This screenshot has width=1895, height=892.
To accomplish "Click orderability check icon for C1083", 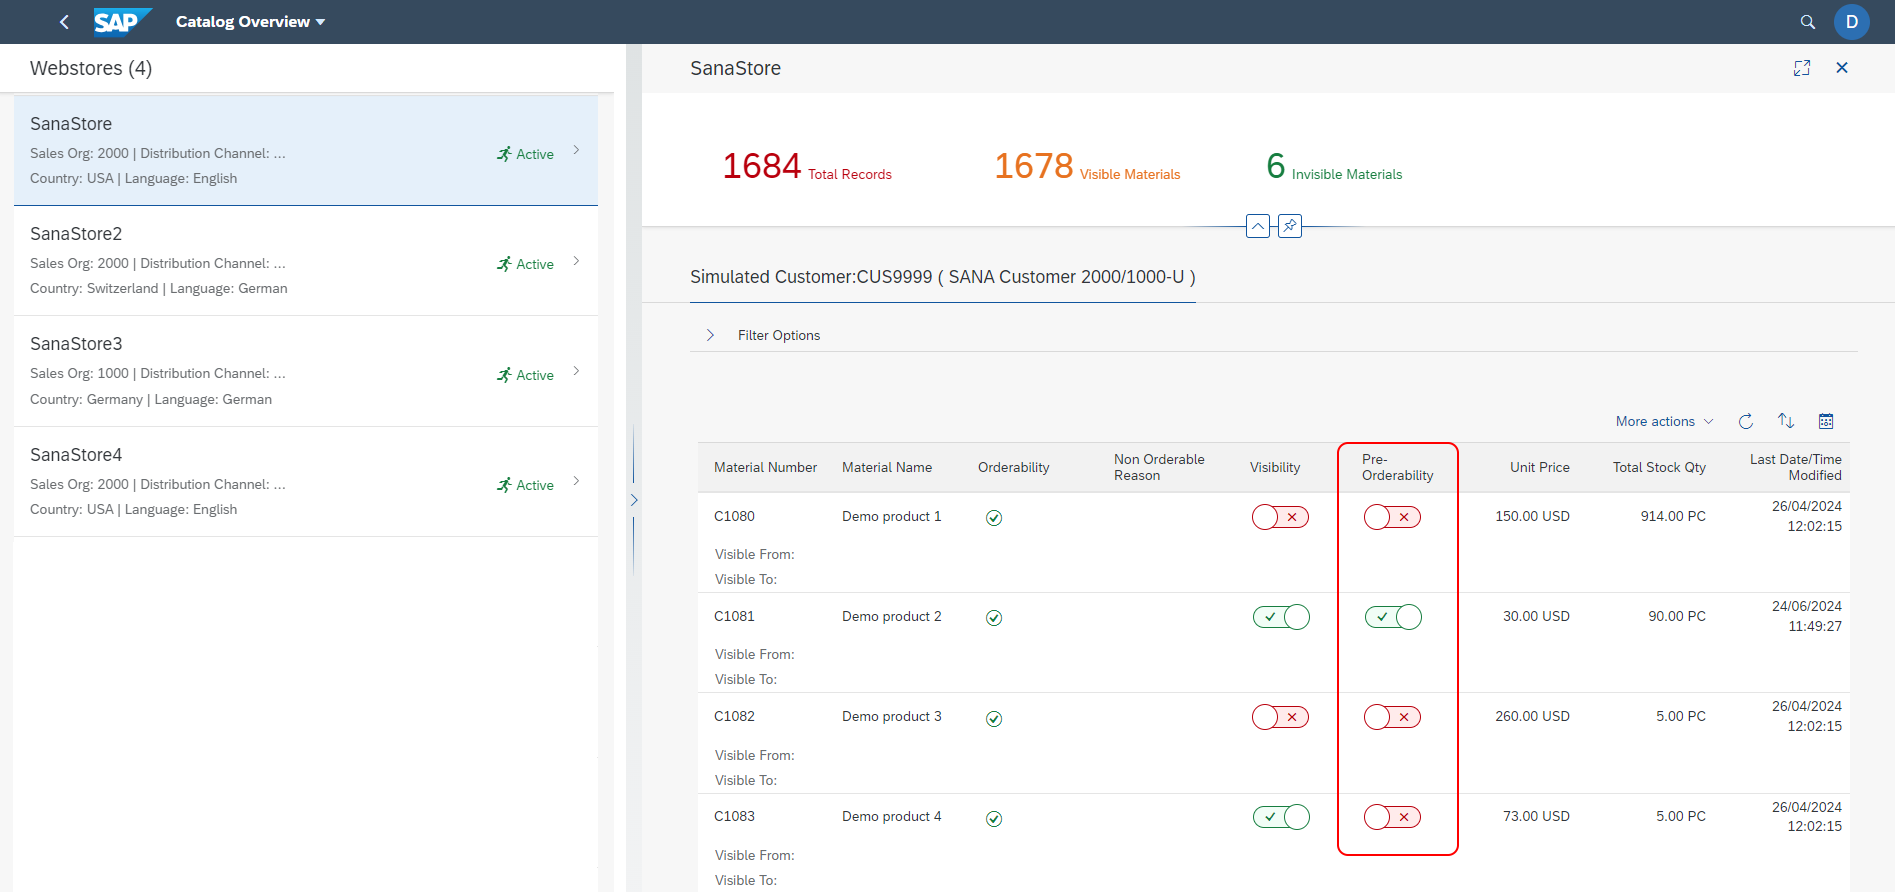I will tap(994, 819).
